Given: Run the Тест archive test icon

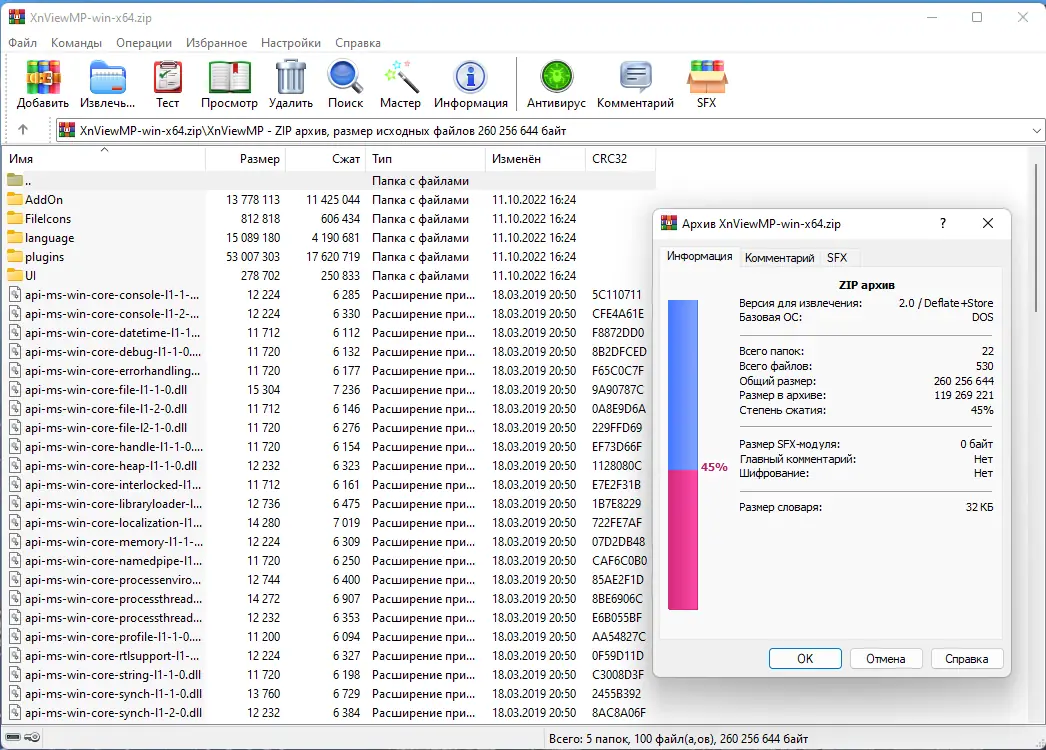Looking at the screenshot, I should [x=167, y=77].
